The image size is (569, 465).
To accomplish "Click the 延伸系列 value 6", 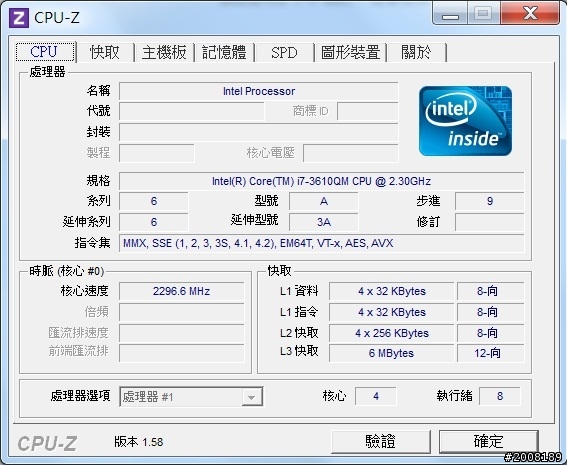I will [x=154, y=222].
